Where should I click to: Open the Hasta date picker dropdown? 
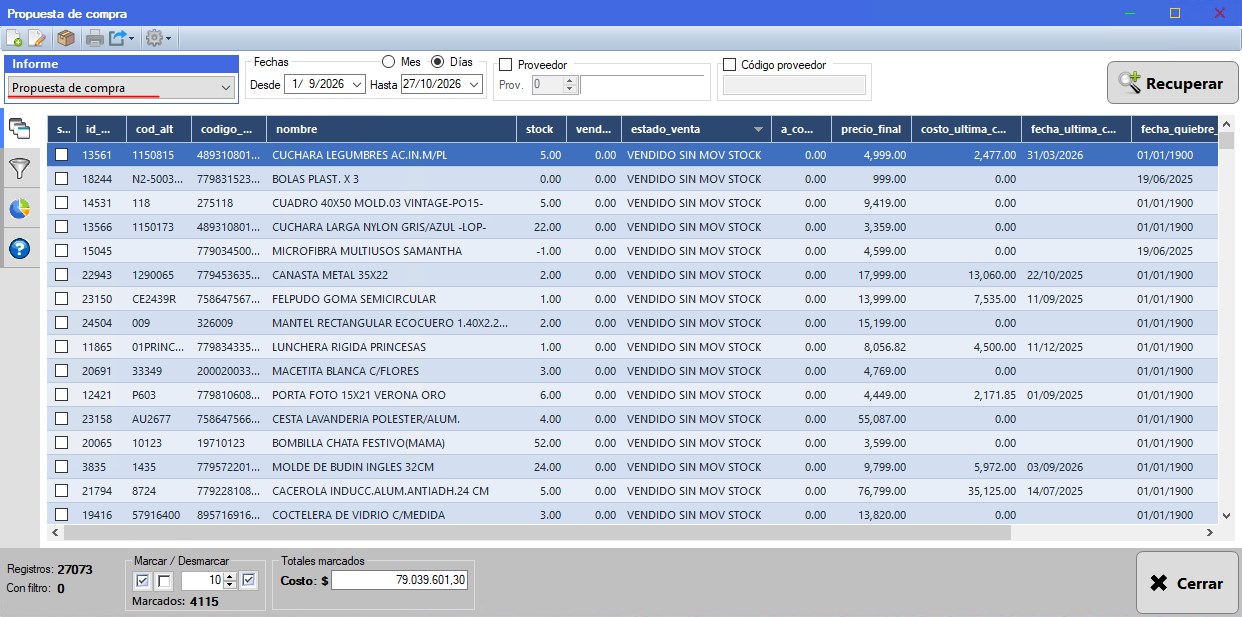tap(474, 85)
